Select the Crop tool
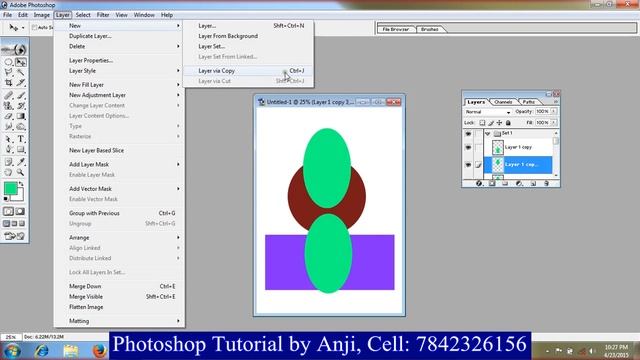Screen dimensions: 640x360 pyautogui.click(x=8, y=82)
